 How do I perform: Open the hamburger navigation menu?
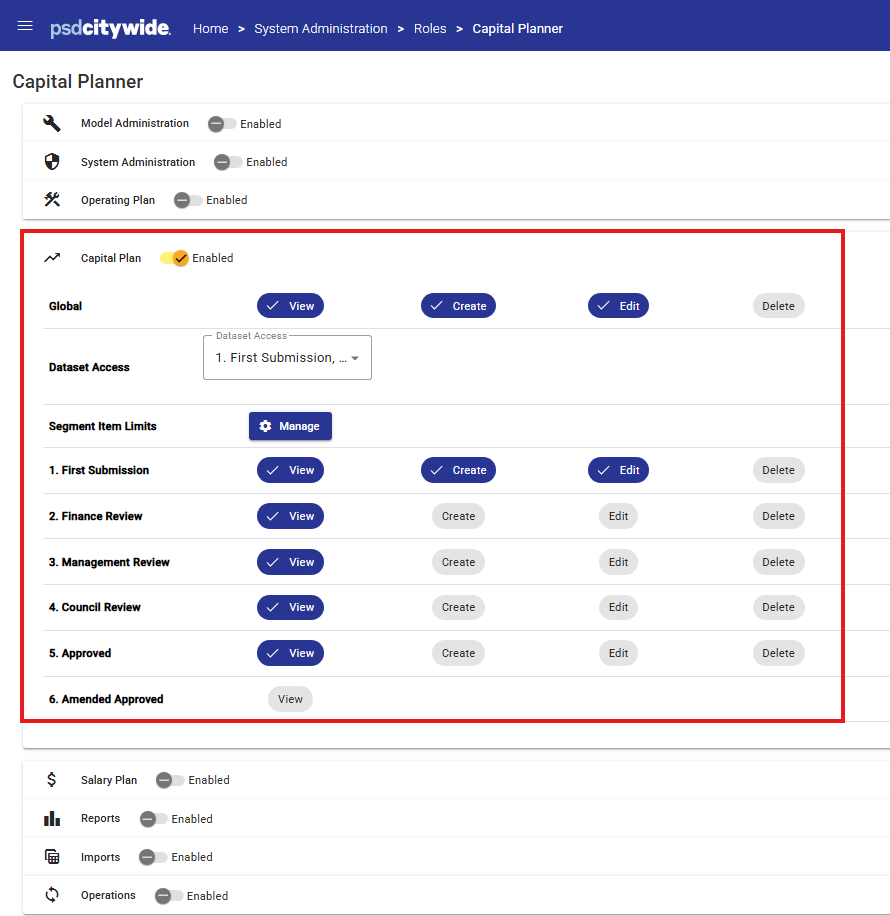click(25, 26)
